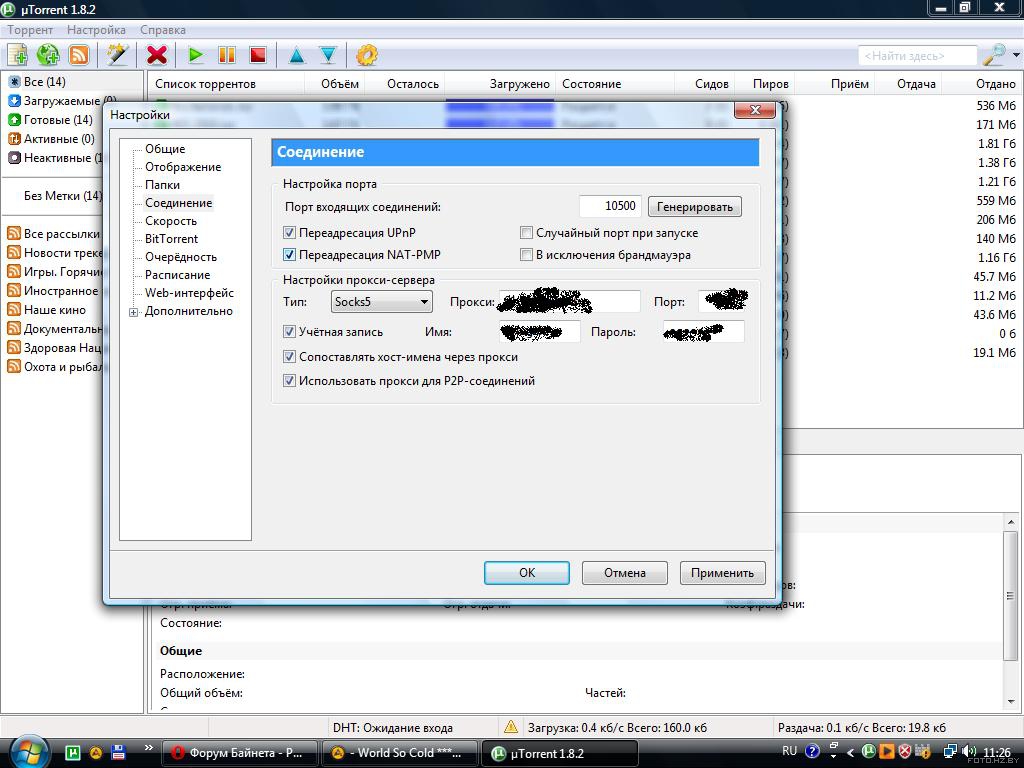Click the Прокси address input field

click(x=569, y=302)
